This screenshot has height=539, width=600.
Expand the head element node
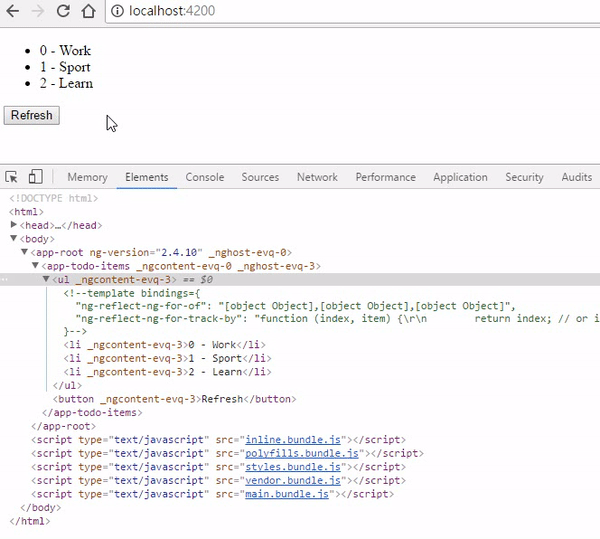(x=14, y=225)
